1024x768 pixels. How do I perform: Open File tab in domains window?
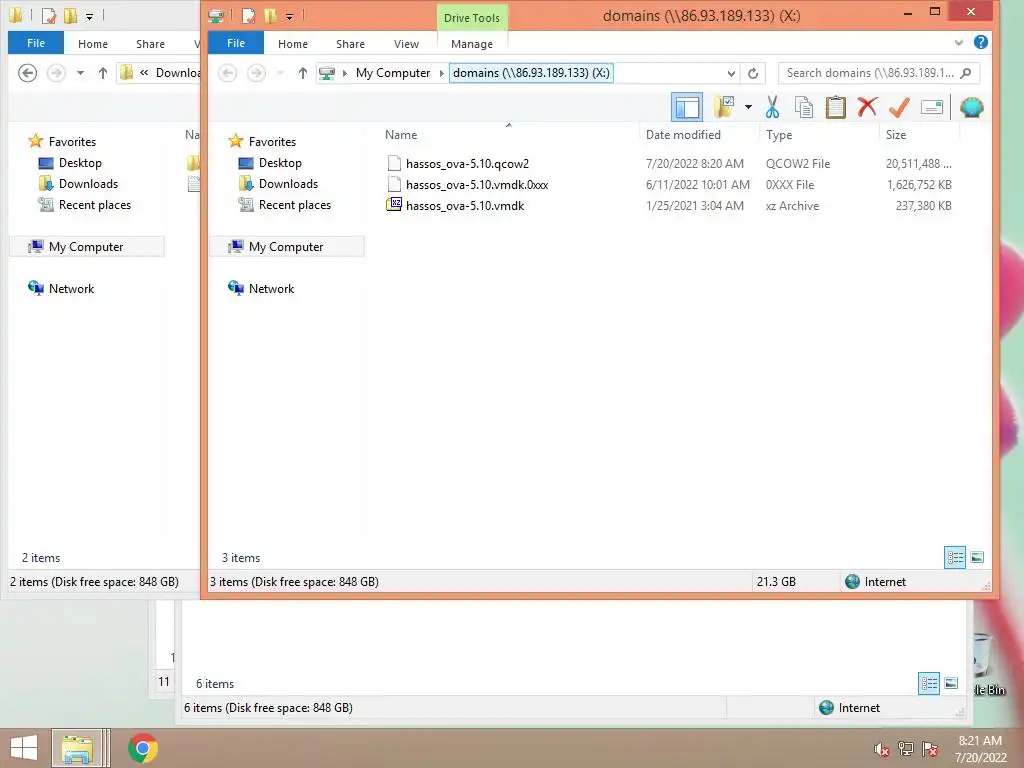coord(236,43)
